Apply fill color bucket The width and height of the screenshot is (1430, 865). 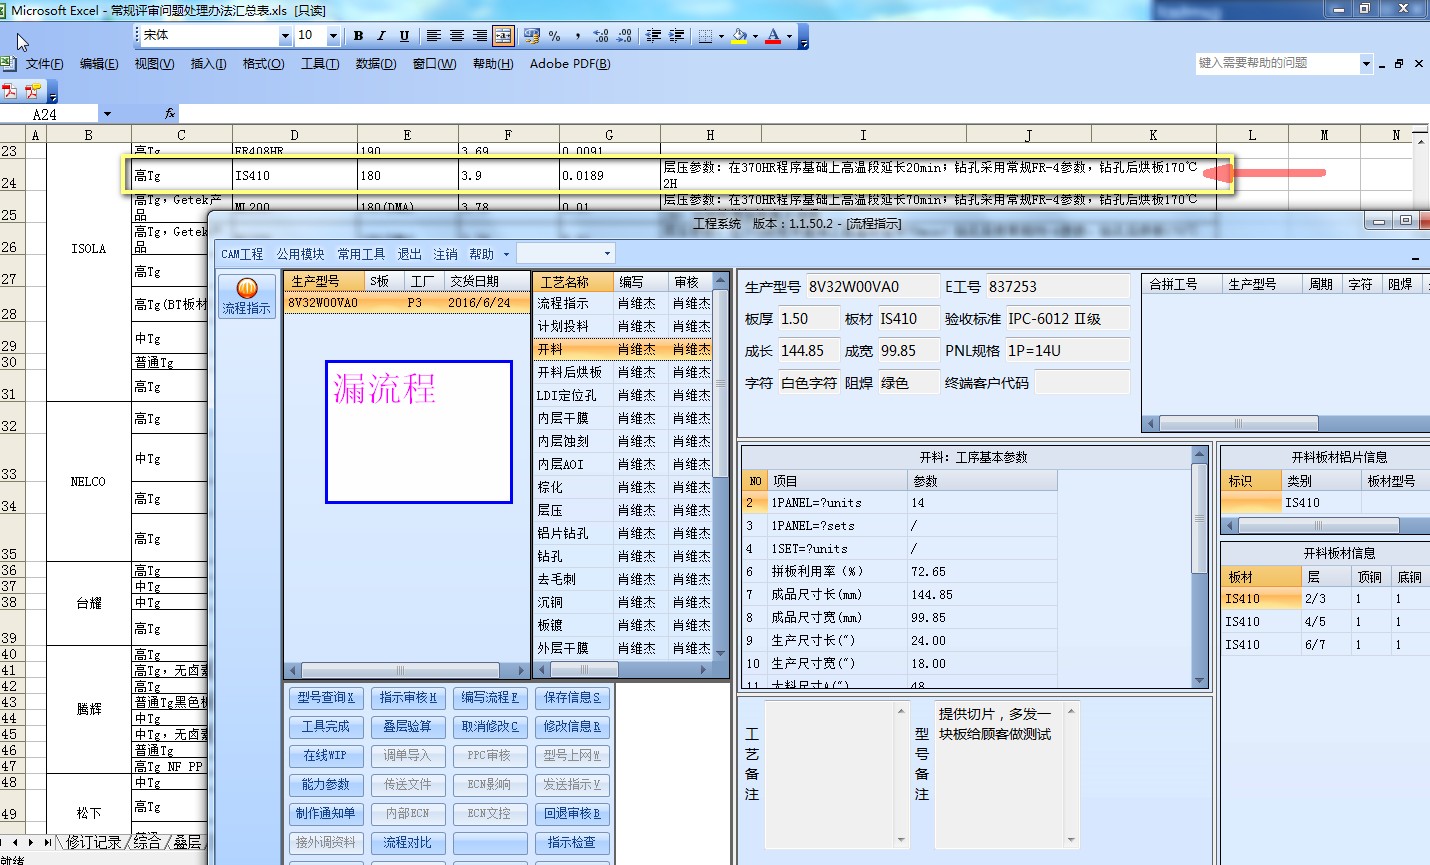[x=739, y=36]
